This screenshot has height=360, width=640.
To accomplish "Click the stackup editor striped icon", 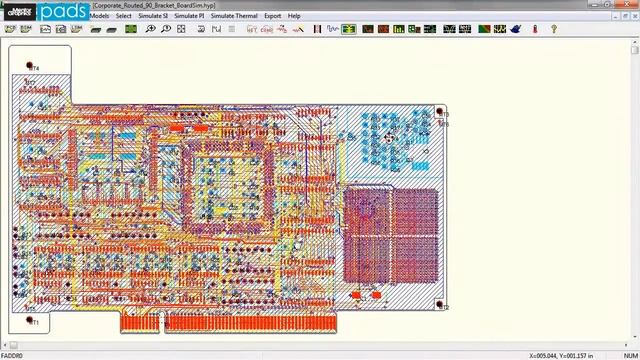I will click(x=317, y=29).
